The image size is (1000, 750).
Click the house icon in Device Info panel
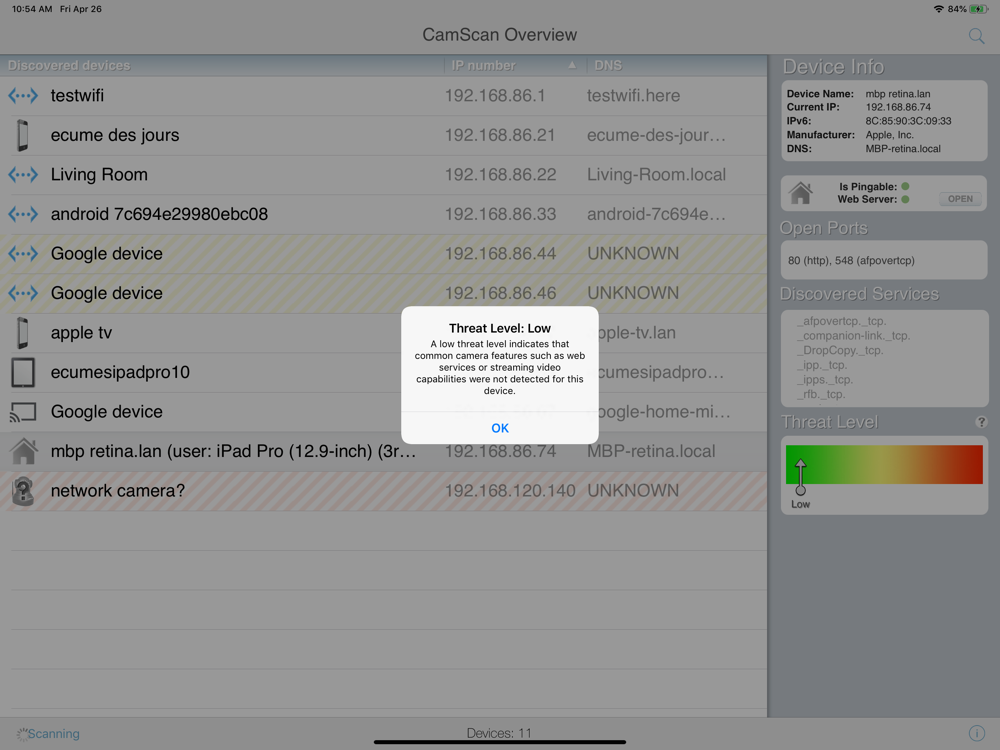800,193
